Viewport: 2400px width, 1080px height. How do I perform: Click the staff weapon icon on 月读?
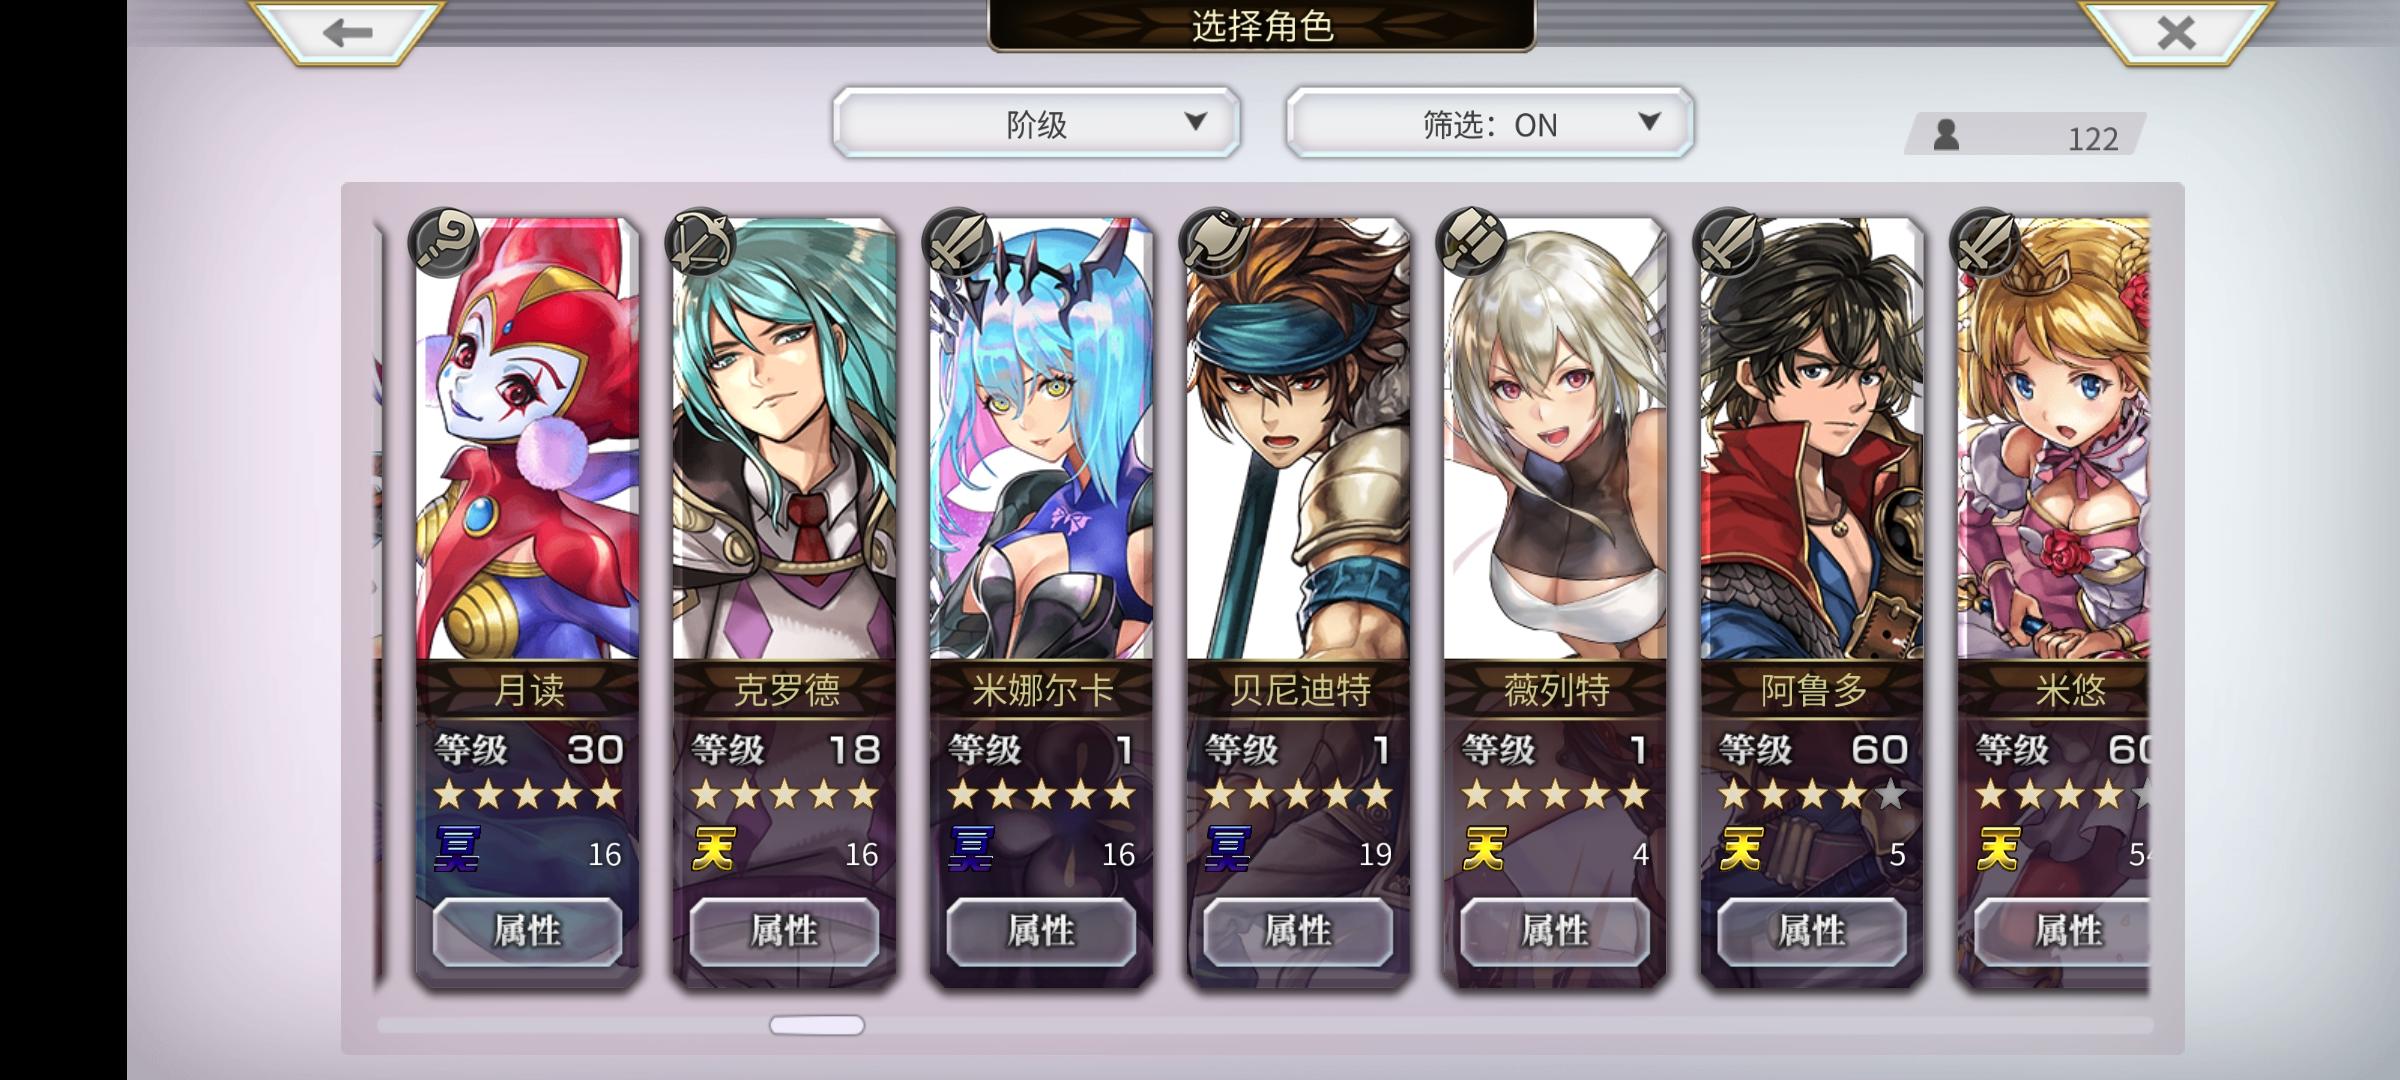[x=443, y=242]
